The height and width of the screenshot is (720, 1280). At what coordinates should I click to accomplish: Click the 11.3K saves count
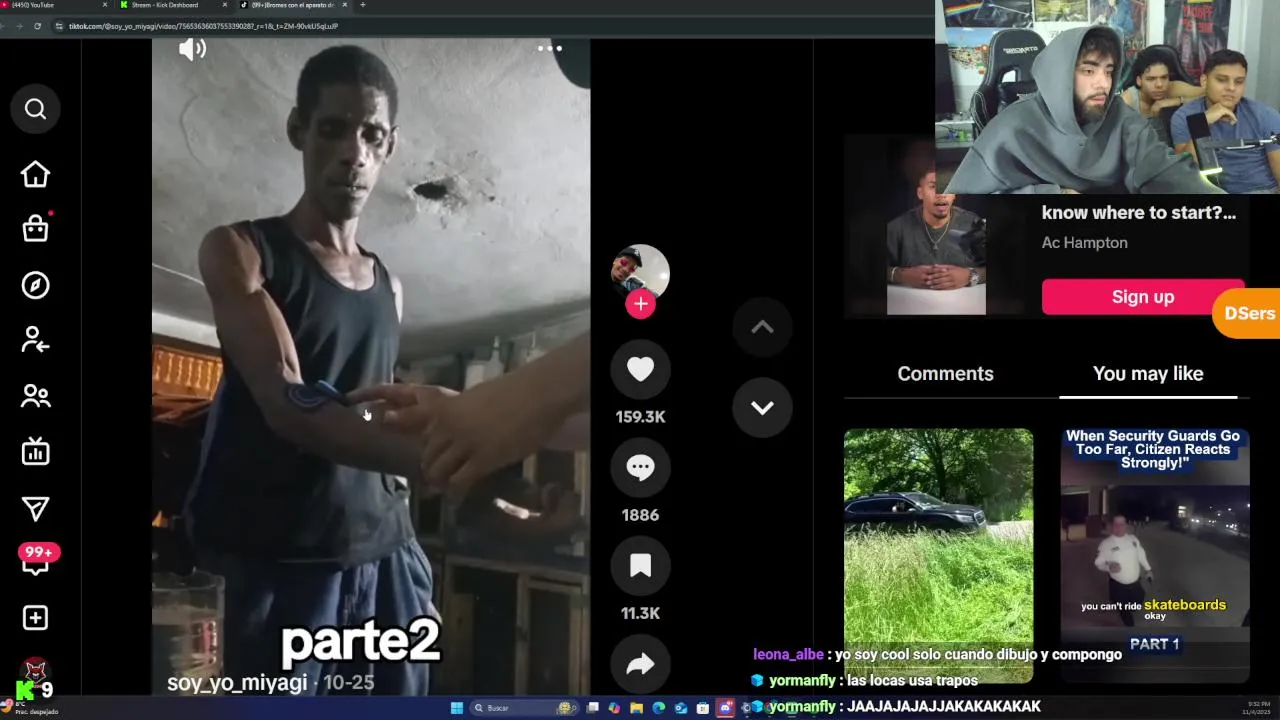click(x=640, y=613)
